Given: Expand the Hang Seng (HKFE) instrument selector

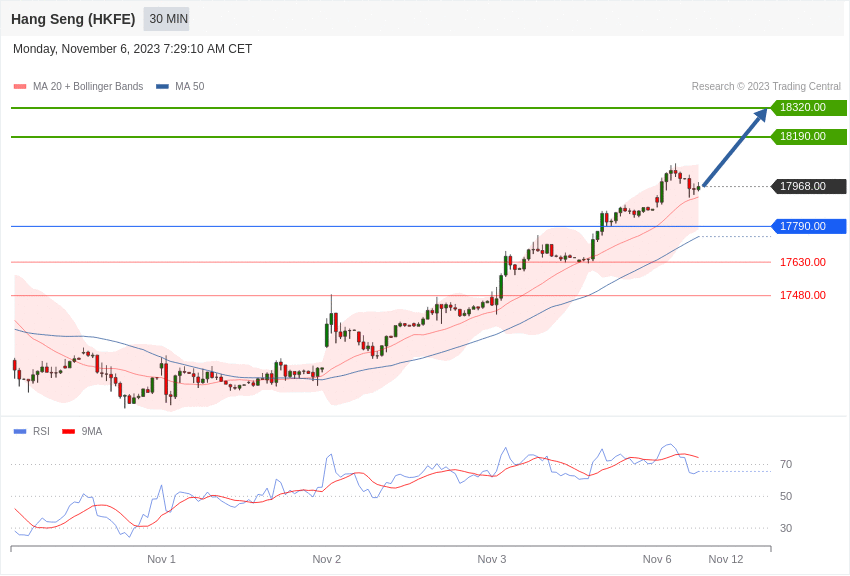Looking at the screenshot, I should [73, 18].
